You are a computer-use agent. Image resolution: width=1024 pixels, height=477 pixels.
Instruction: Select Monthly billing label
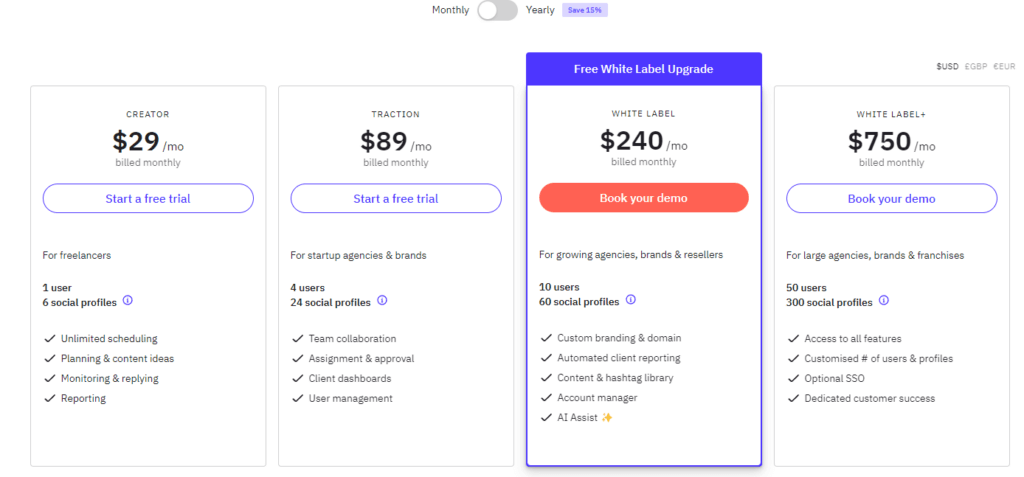(451, 10)
